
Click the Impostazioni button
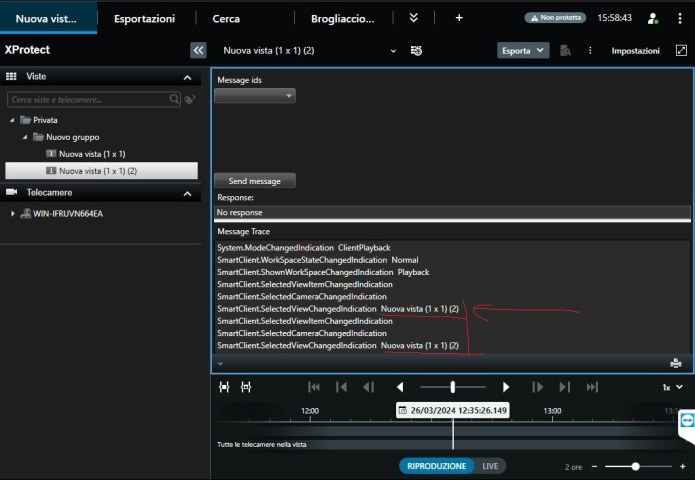[x=635, y=50]
